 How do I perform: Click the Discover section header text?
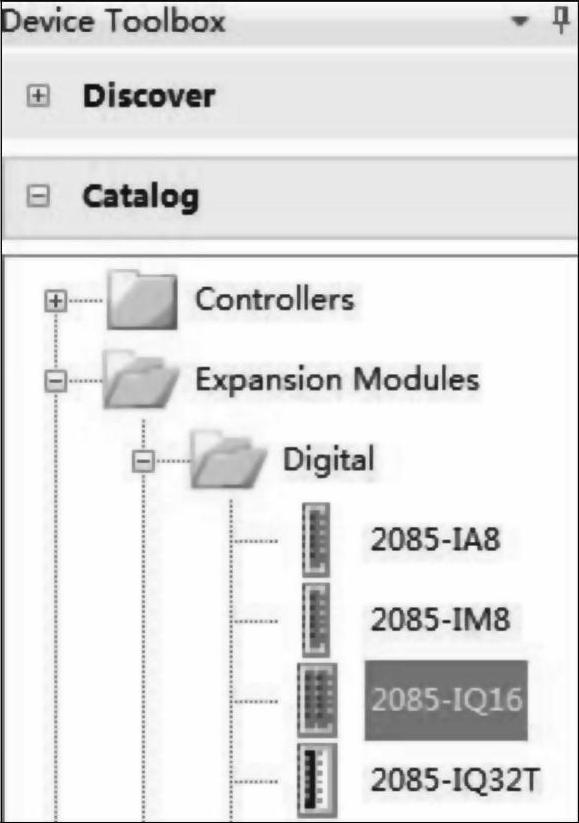[x=149, y=97]
